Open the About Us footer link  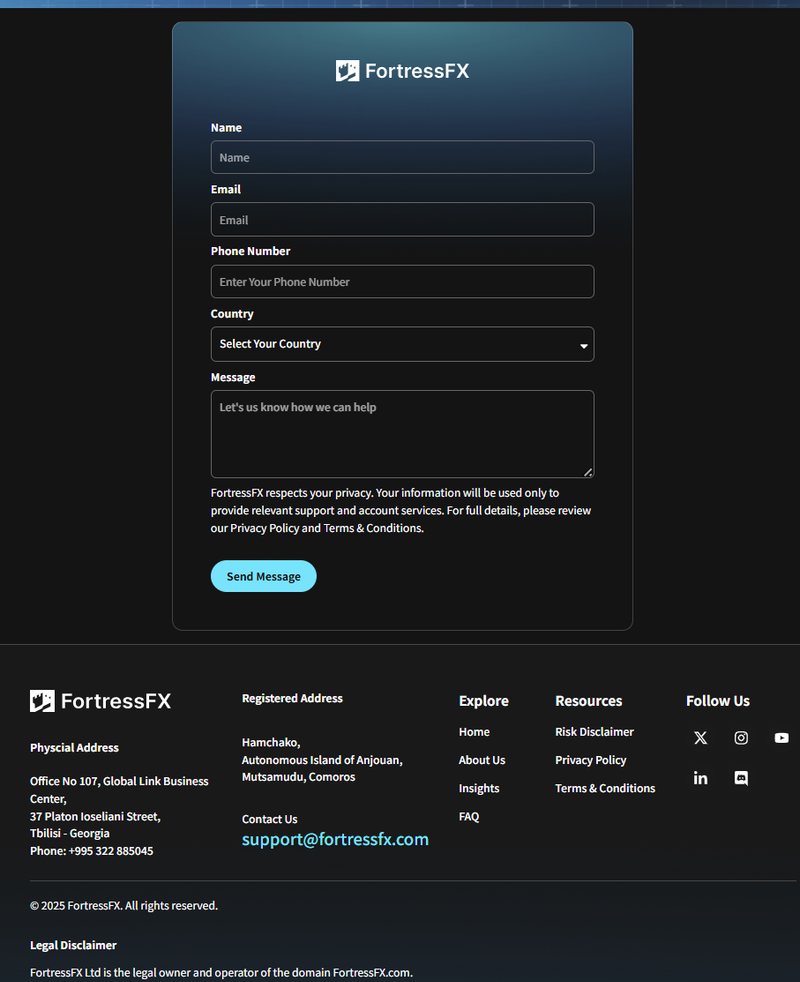coord(482,760)
